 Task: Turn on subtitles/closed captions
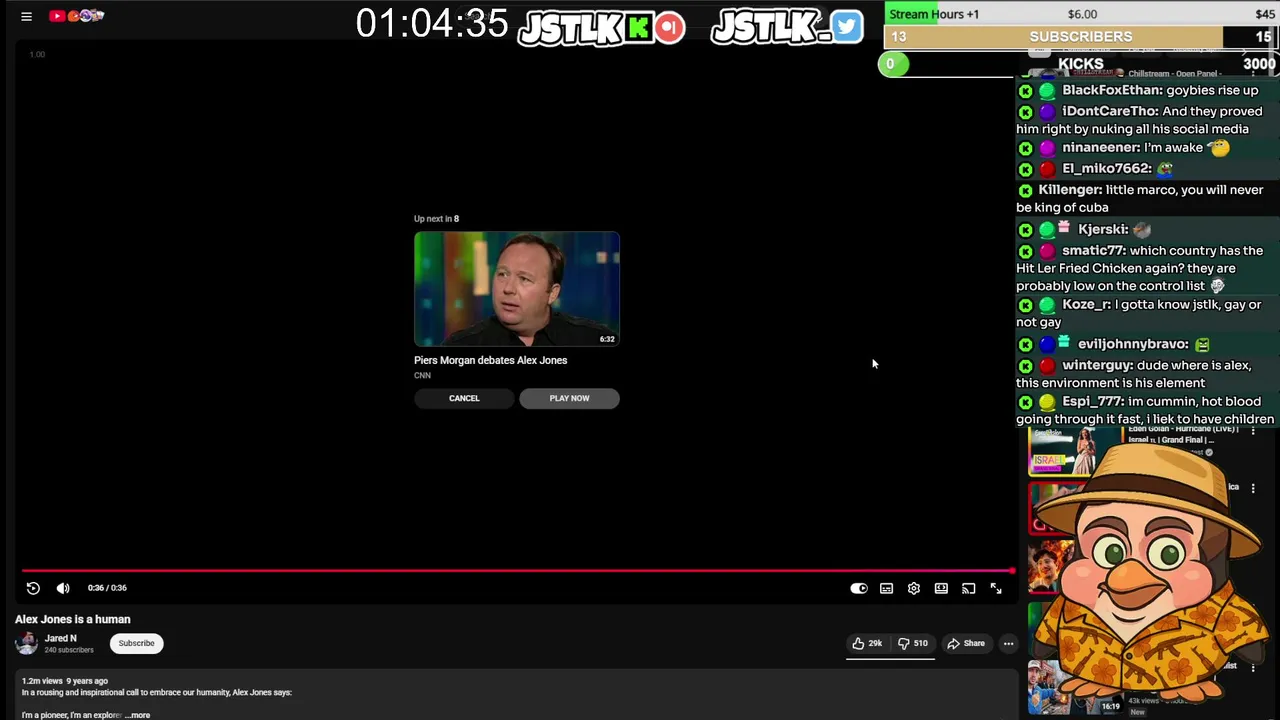886,588
